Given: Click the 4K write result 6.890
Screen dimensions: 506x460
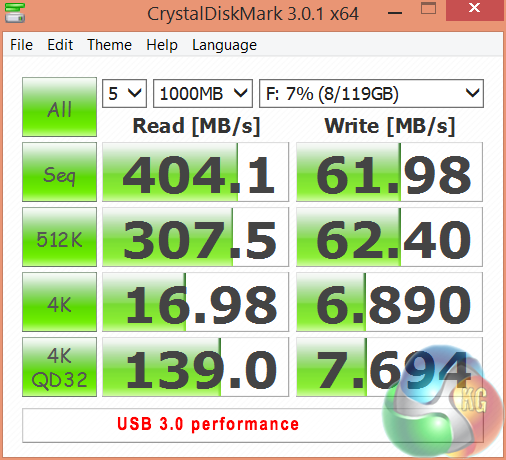Looking at the screenshot, I should click(x=389, y=302).
